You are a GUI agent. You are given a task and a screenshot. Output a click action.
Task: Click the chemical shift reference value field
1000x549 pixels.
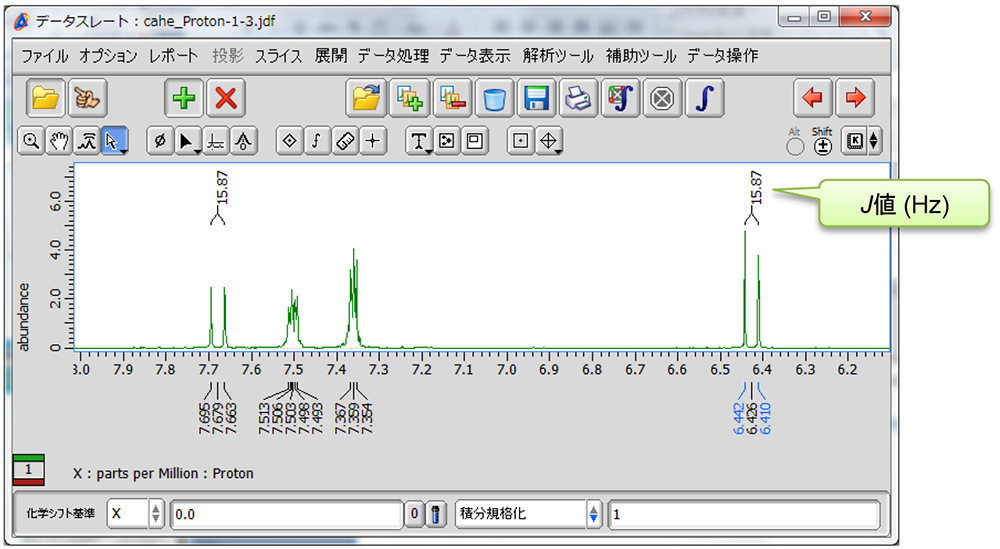(286, 514)
